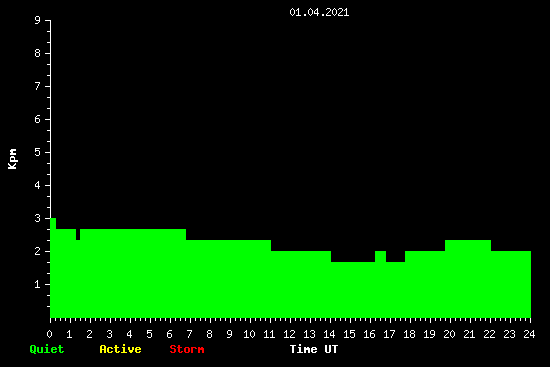Click the narrow notch dip near hour 1
The image size is (550, 367).
[x=78, y=234]
